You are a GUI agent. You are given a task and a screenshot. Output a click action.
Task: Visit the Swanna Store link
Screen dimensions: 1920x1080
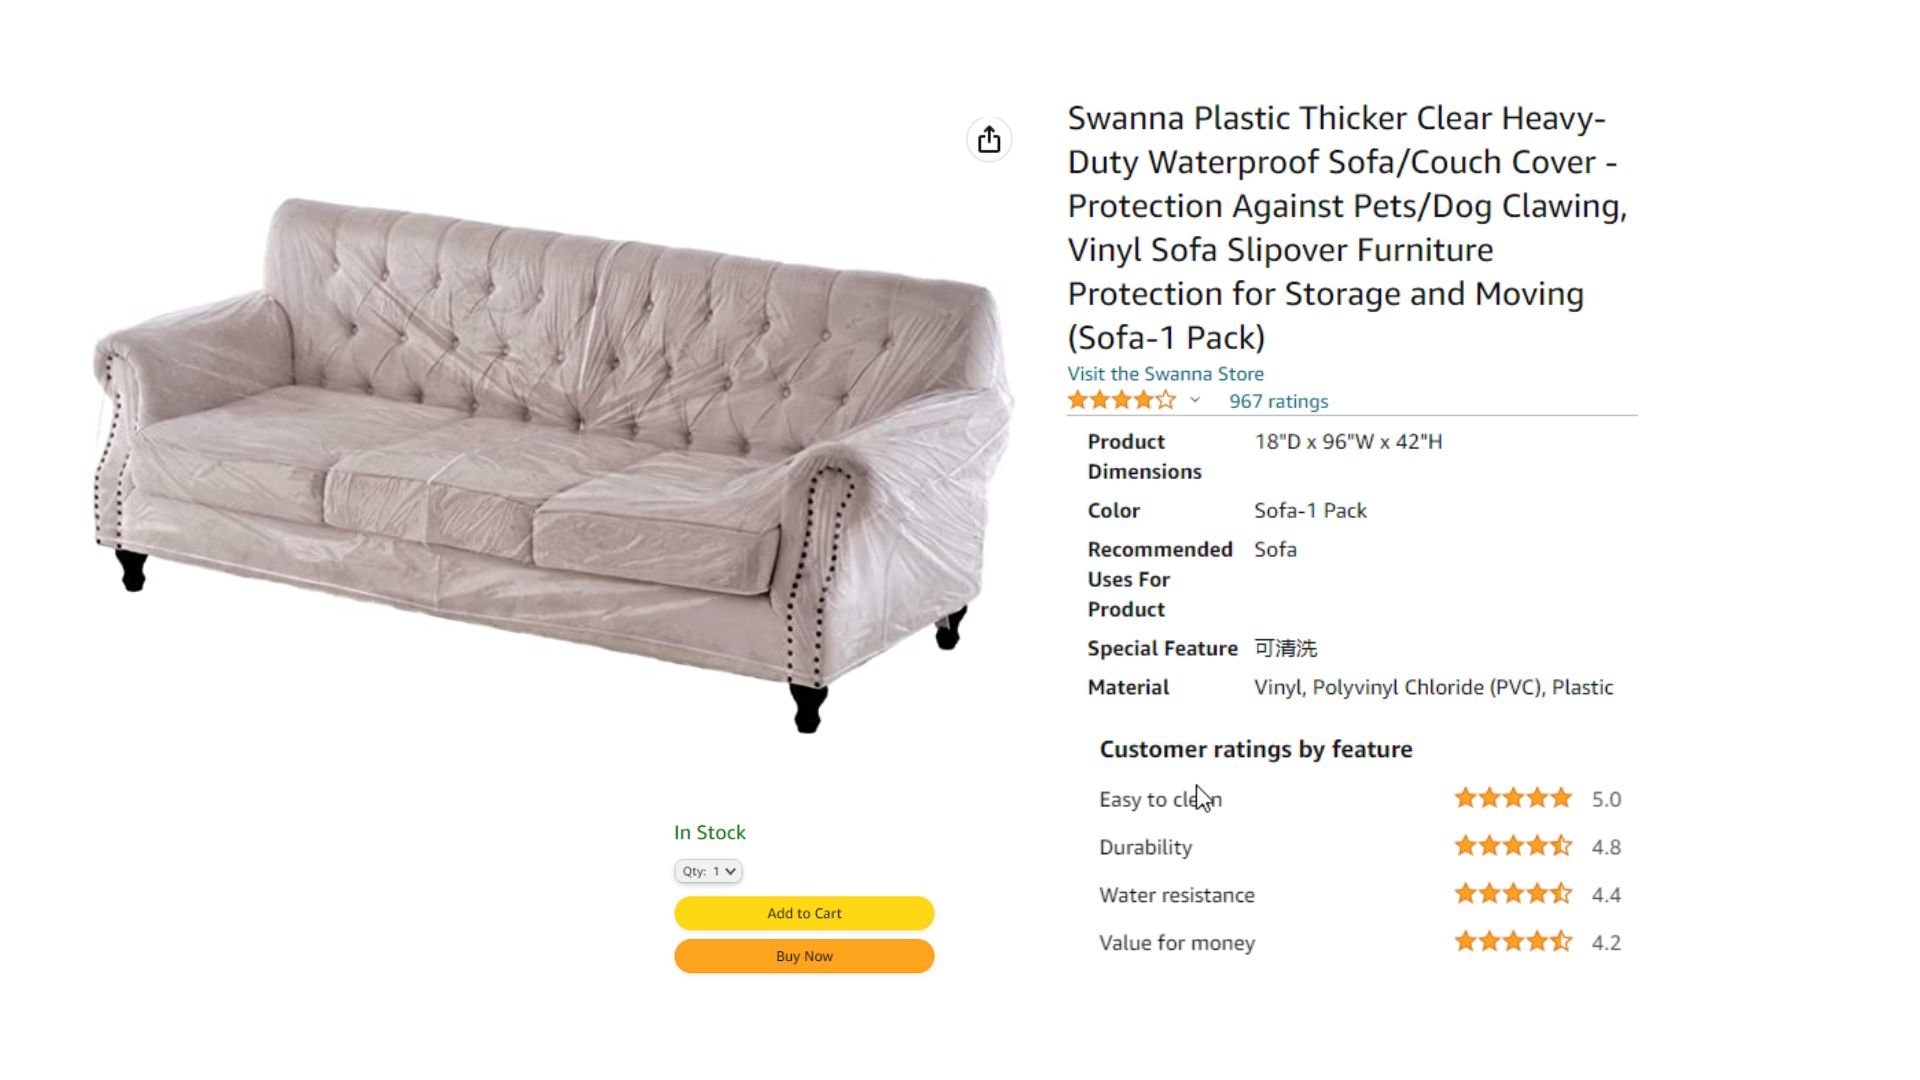[x=1165, y=373]
